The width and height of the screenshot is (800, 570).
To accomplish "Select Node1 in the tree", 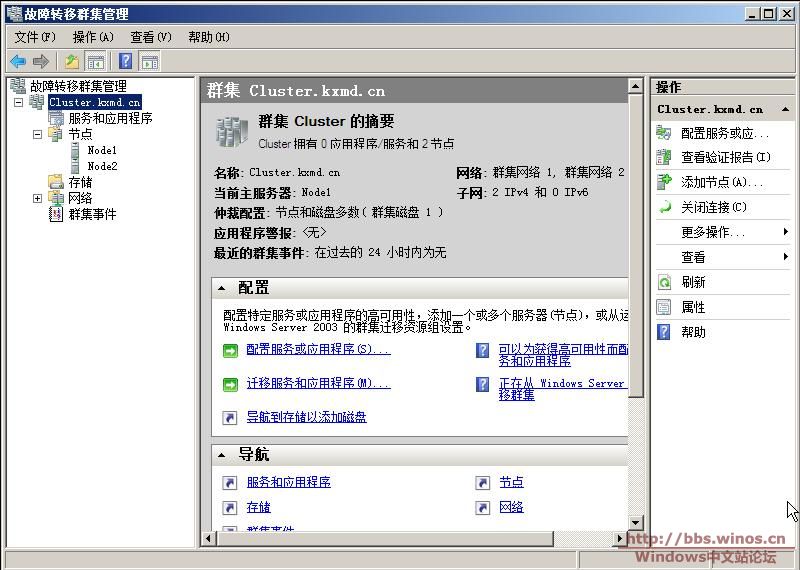I will point(102,150).
